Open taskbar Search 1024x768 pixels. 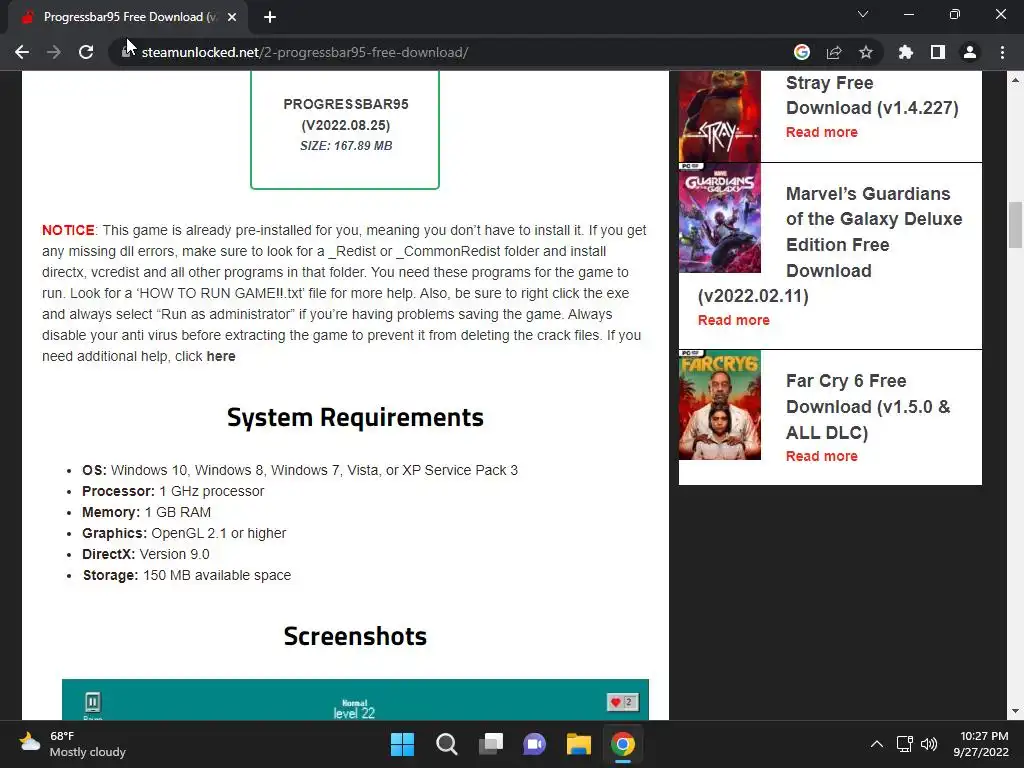[x=447, y=744]
